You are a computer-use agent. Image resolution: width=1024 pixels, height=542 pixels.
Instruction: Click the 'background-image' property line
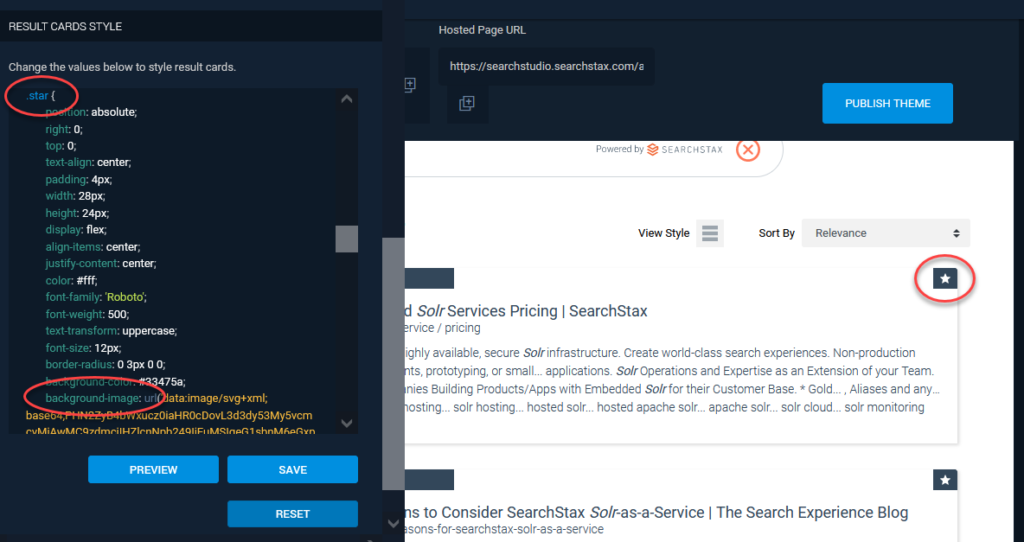tap(157, 398)
